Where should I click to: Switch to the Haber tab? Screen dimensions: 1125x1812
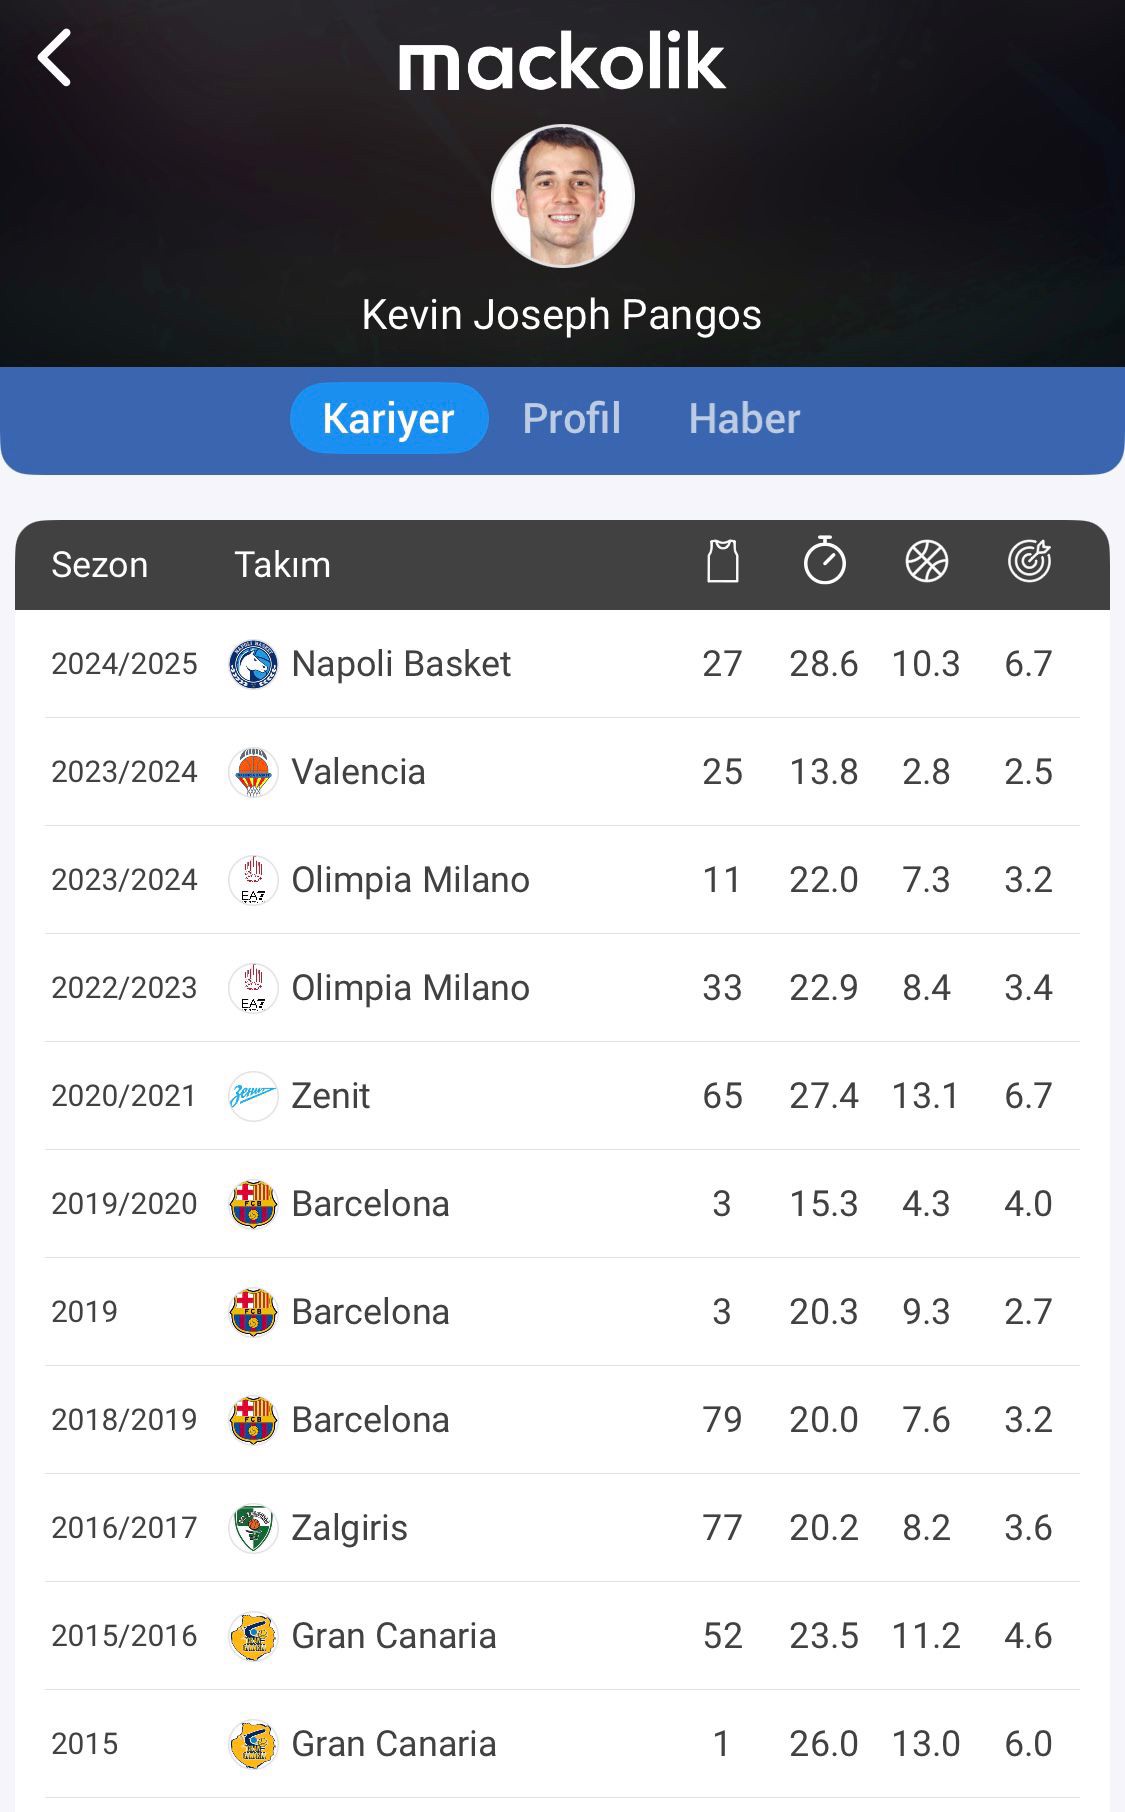(744, 418)
